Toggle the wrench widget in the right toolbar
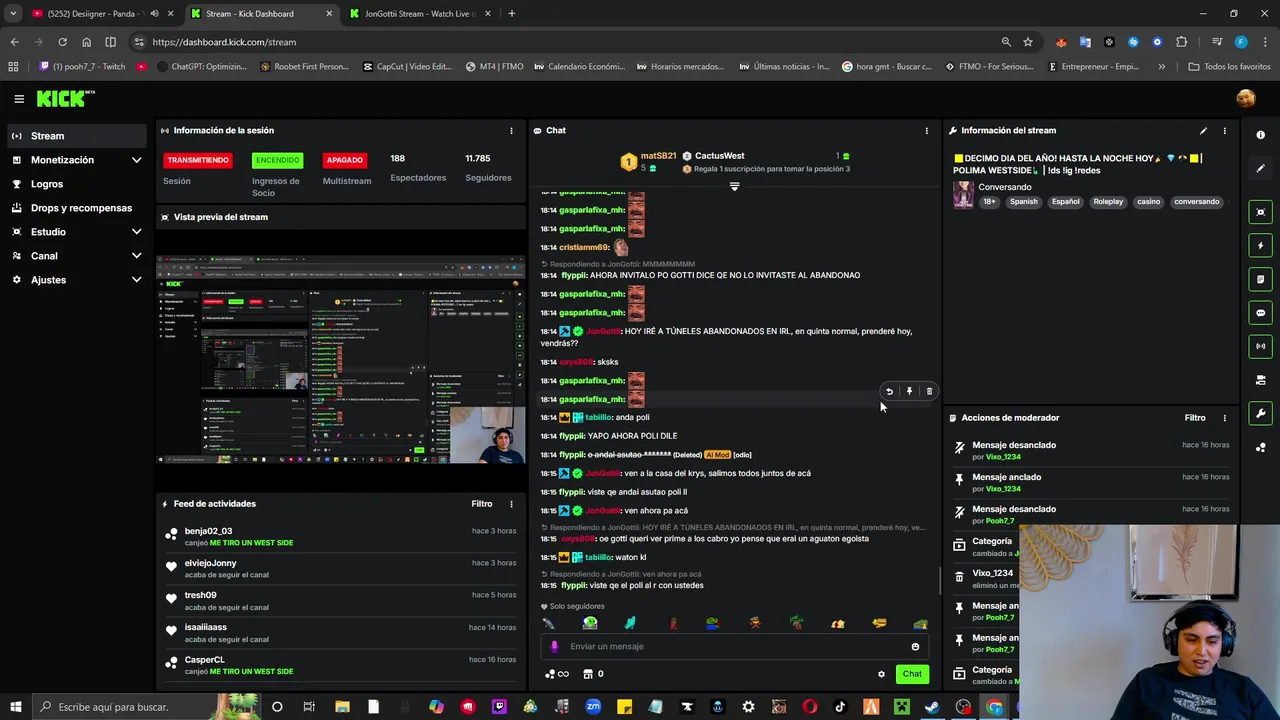 coord(1260,414)
